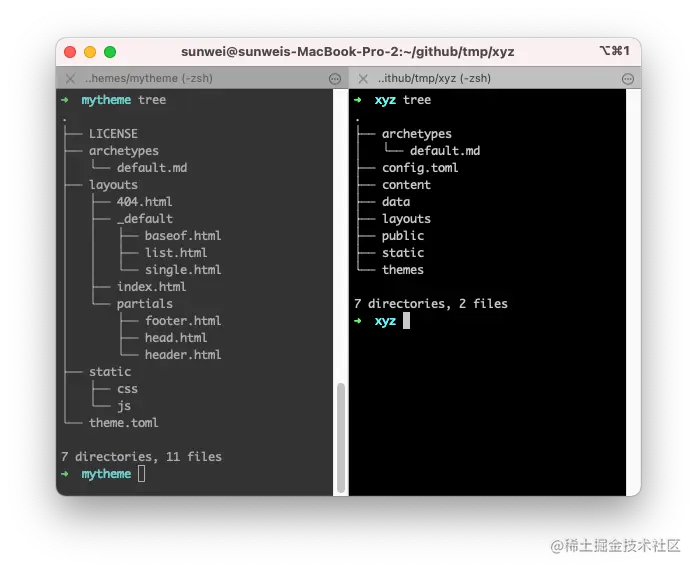
Task: Click list.html entry
Action: [176, 253]
